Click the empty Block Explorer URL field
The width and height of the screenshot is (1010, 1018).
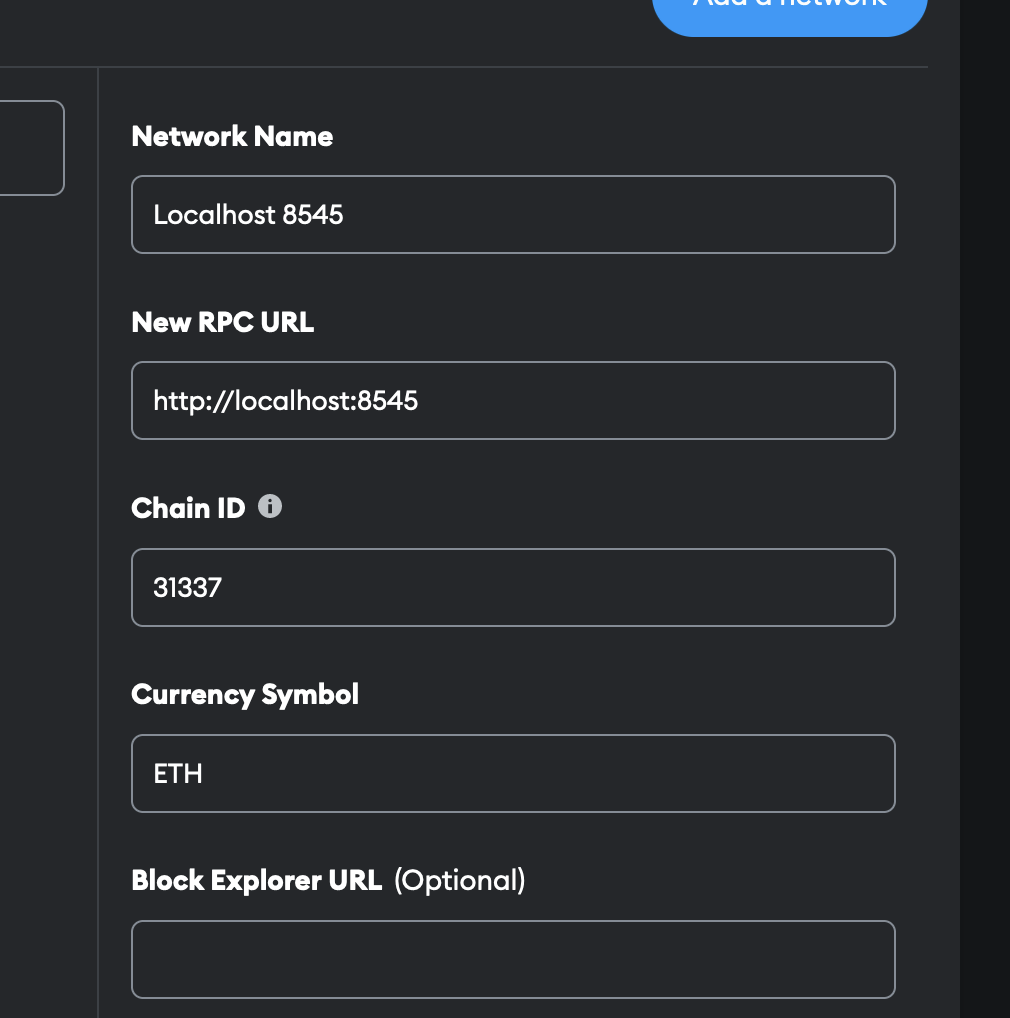[x=513, y=960]
